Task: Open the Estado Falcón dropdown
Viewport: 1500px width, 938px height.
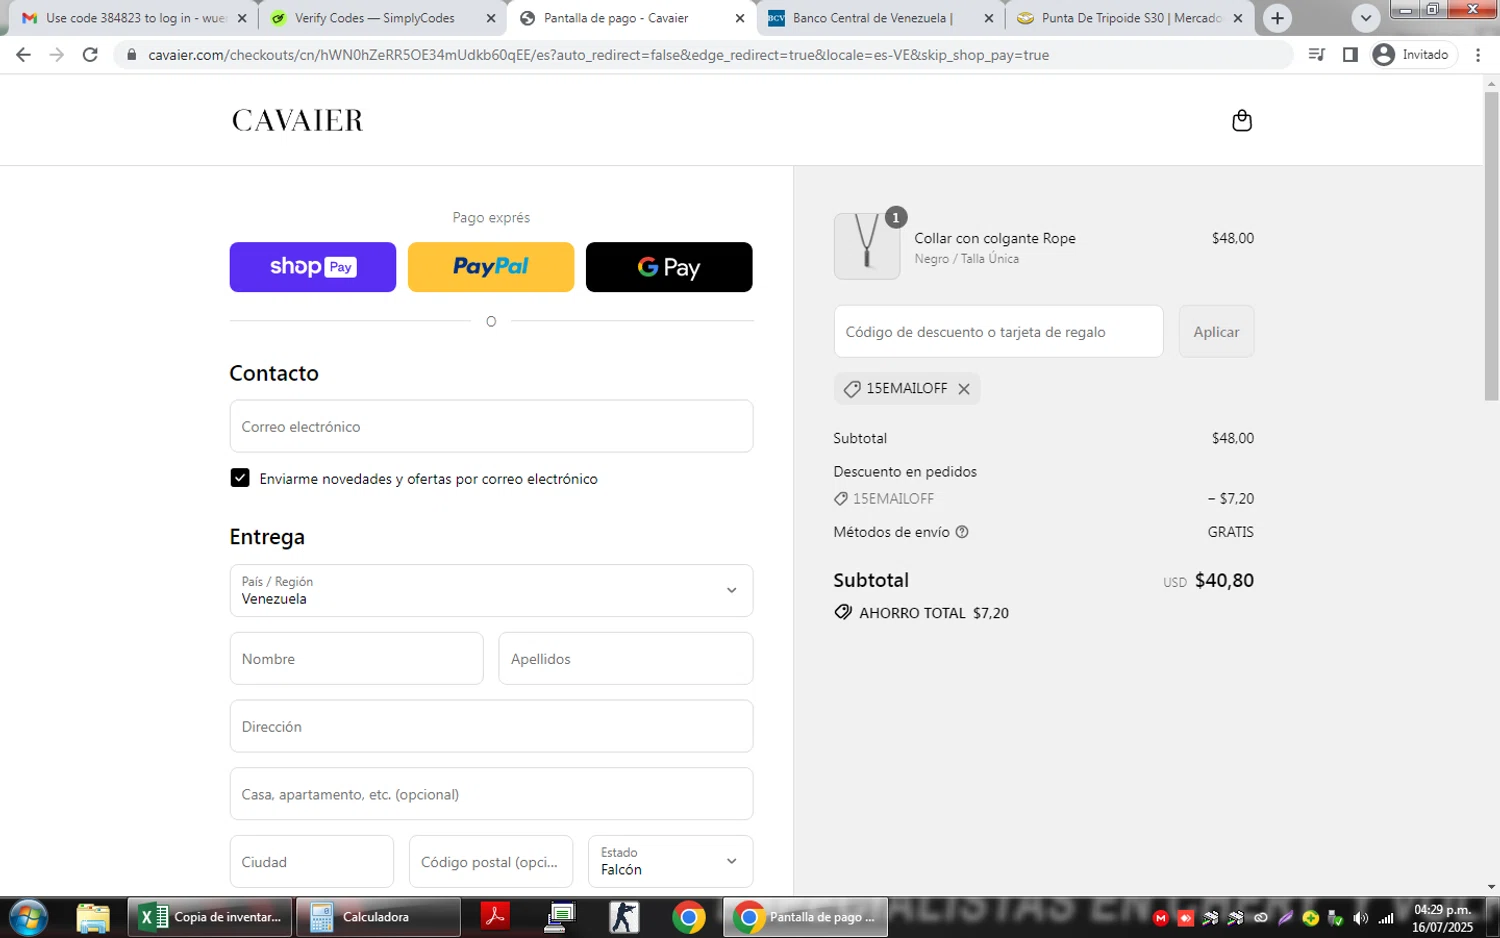Action: click(670, 861)
